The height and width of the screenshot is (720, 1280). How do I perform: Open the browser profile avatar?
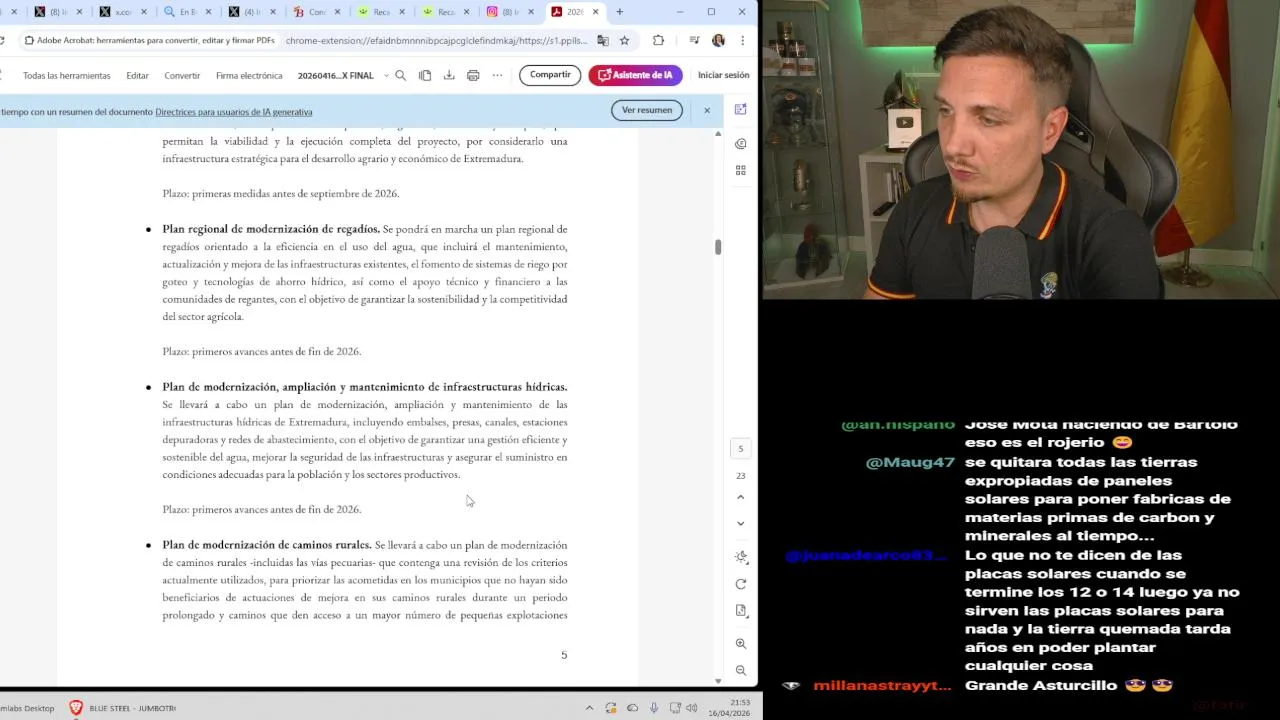718,41
